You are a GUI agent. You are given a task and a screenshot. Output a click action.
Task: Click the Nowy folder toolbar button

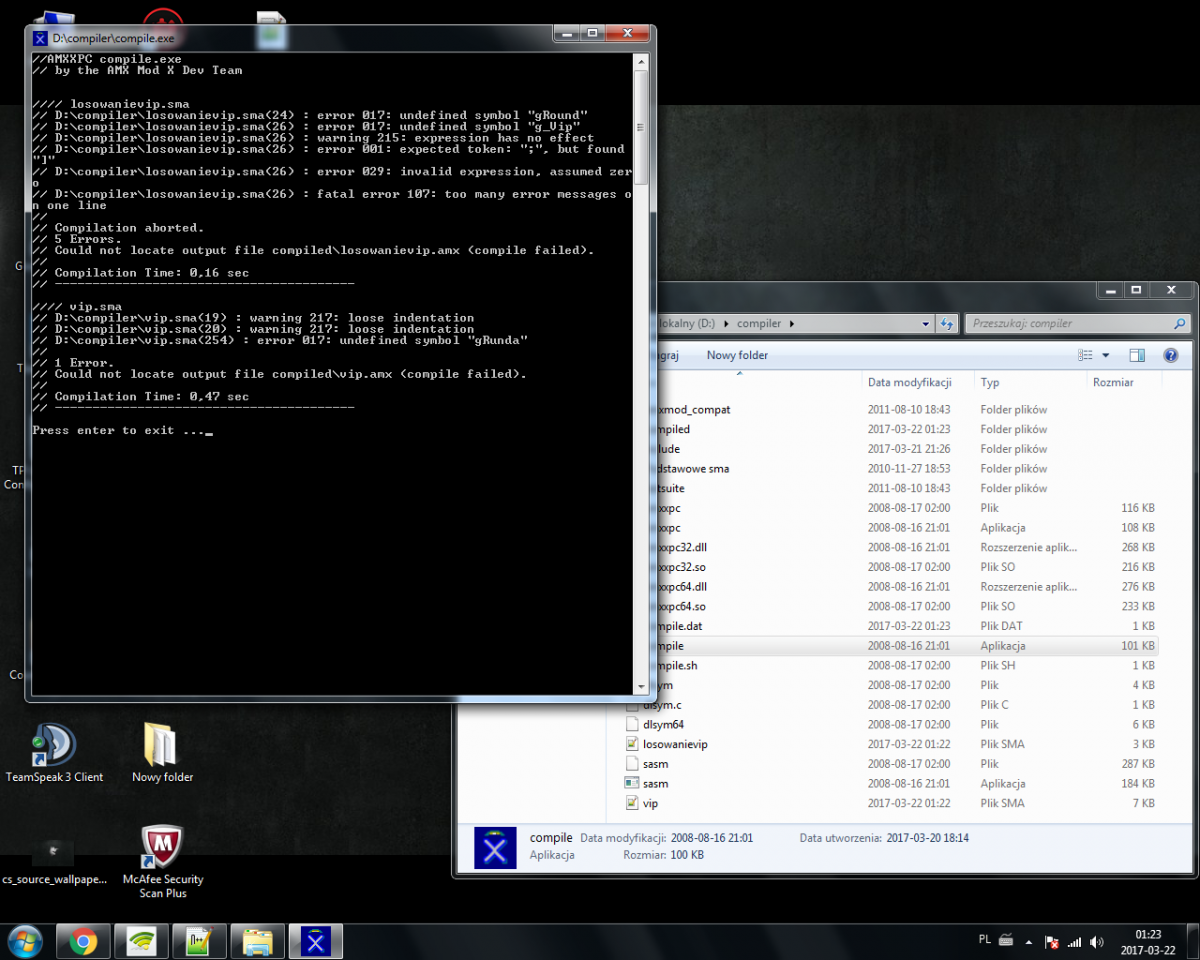coord(737,355)
